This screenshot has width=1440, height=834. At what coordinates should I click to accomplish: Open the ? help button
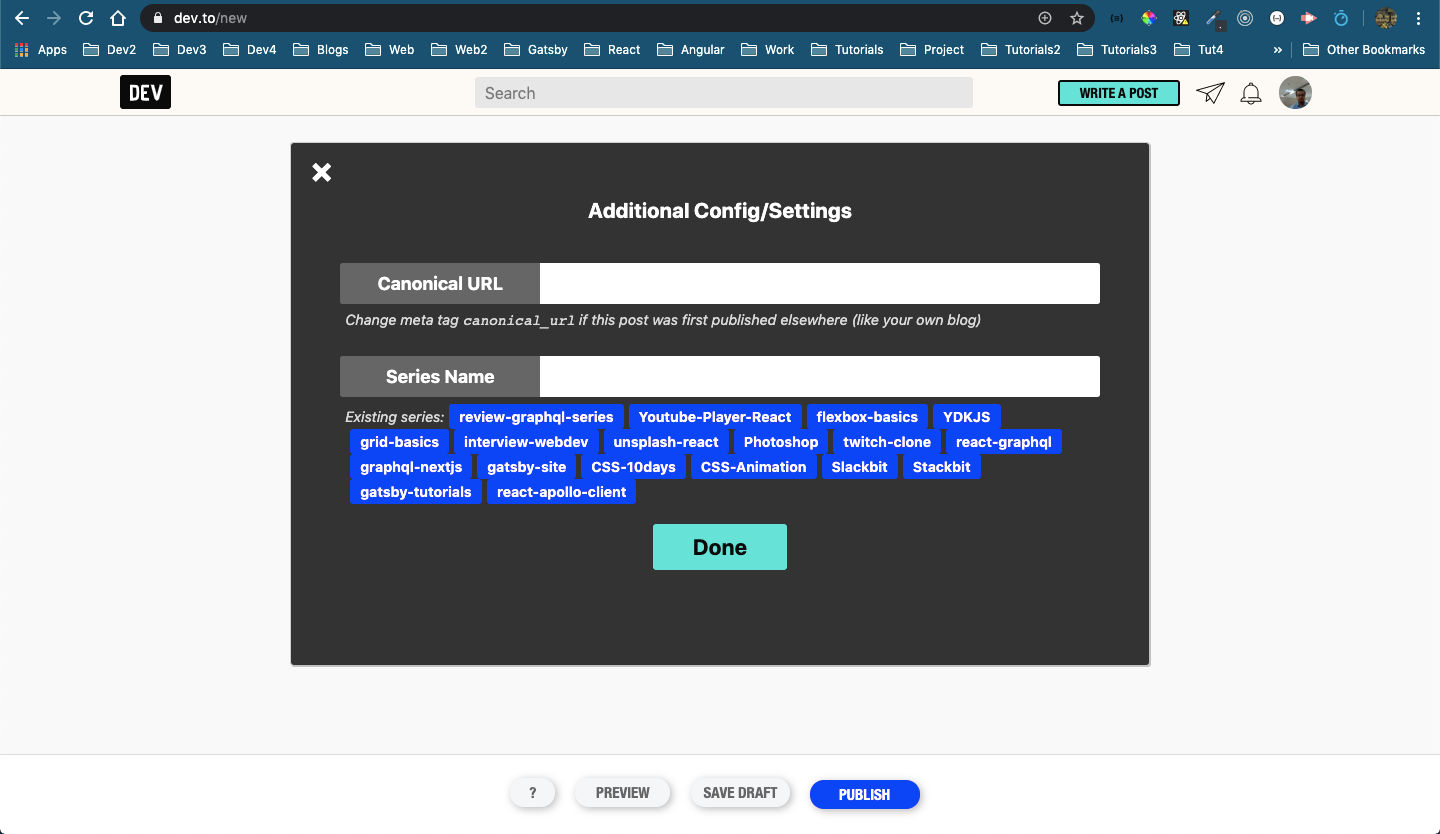(532, 793)
